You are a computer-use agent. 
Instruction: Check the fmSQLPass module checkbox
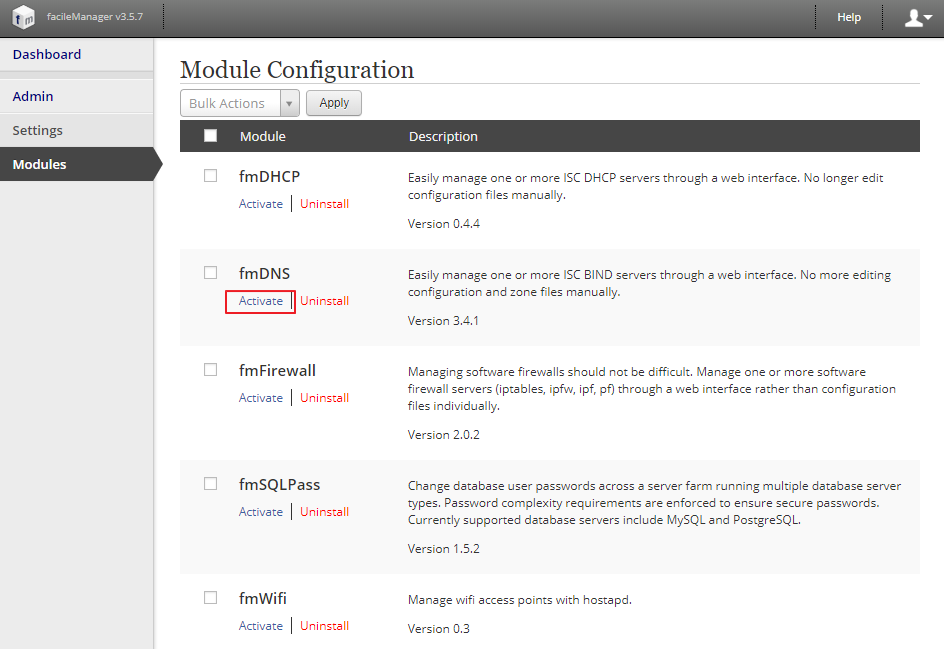(210, 484)
